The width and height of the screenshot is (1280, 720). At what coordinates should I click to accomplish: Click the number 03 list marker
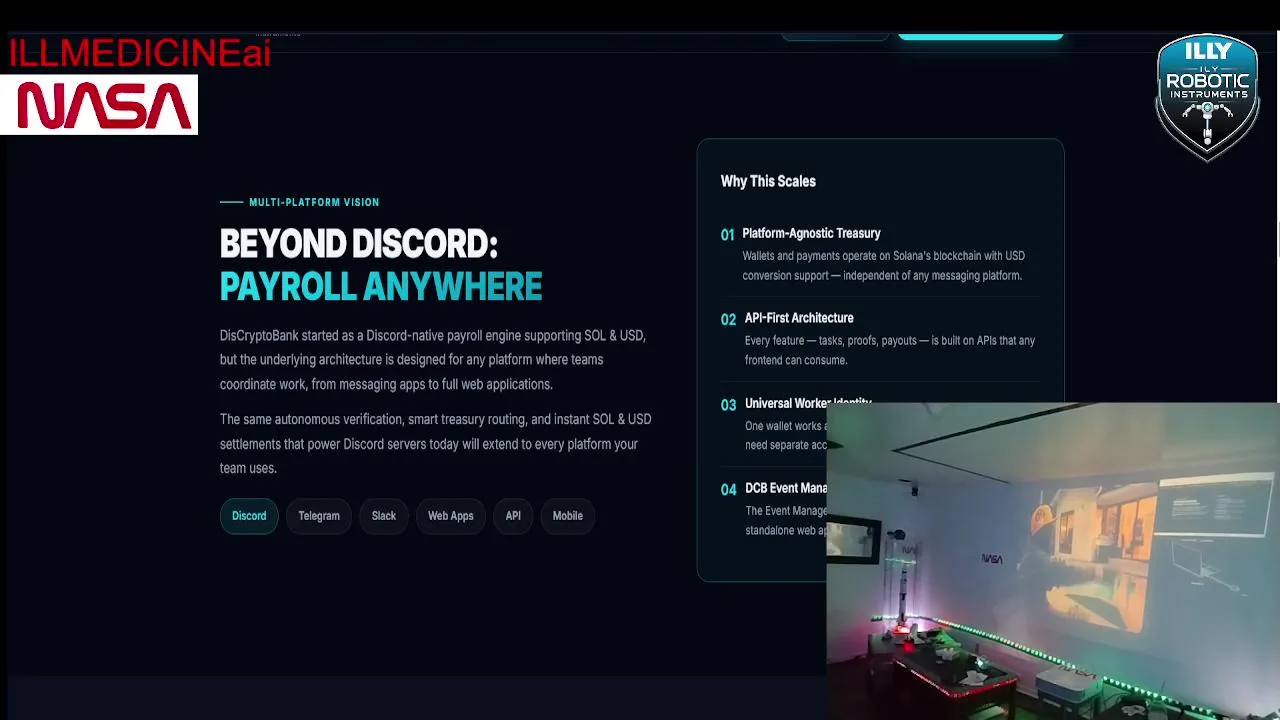click(x=728, y=404)
